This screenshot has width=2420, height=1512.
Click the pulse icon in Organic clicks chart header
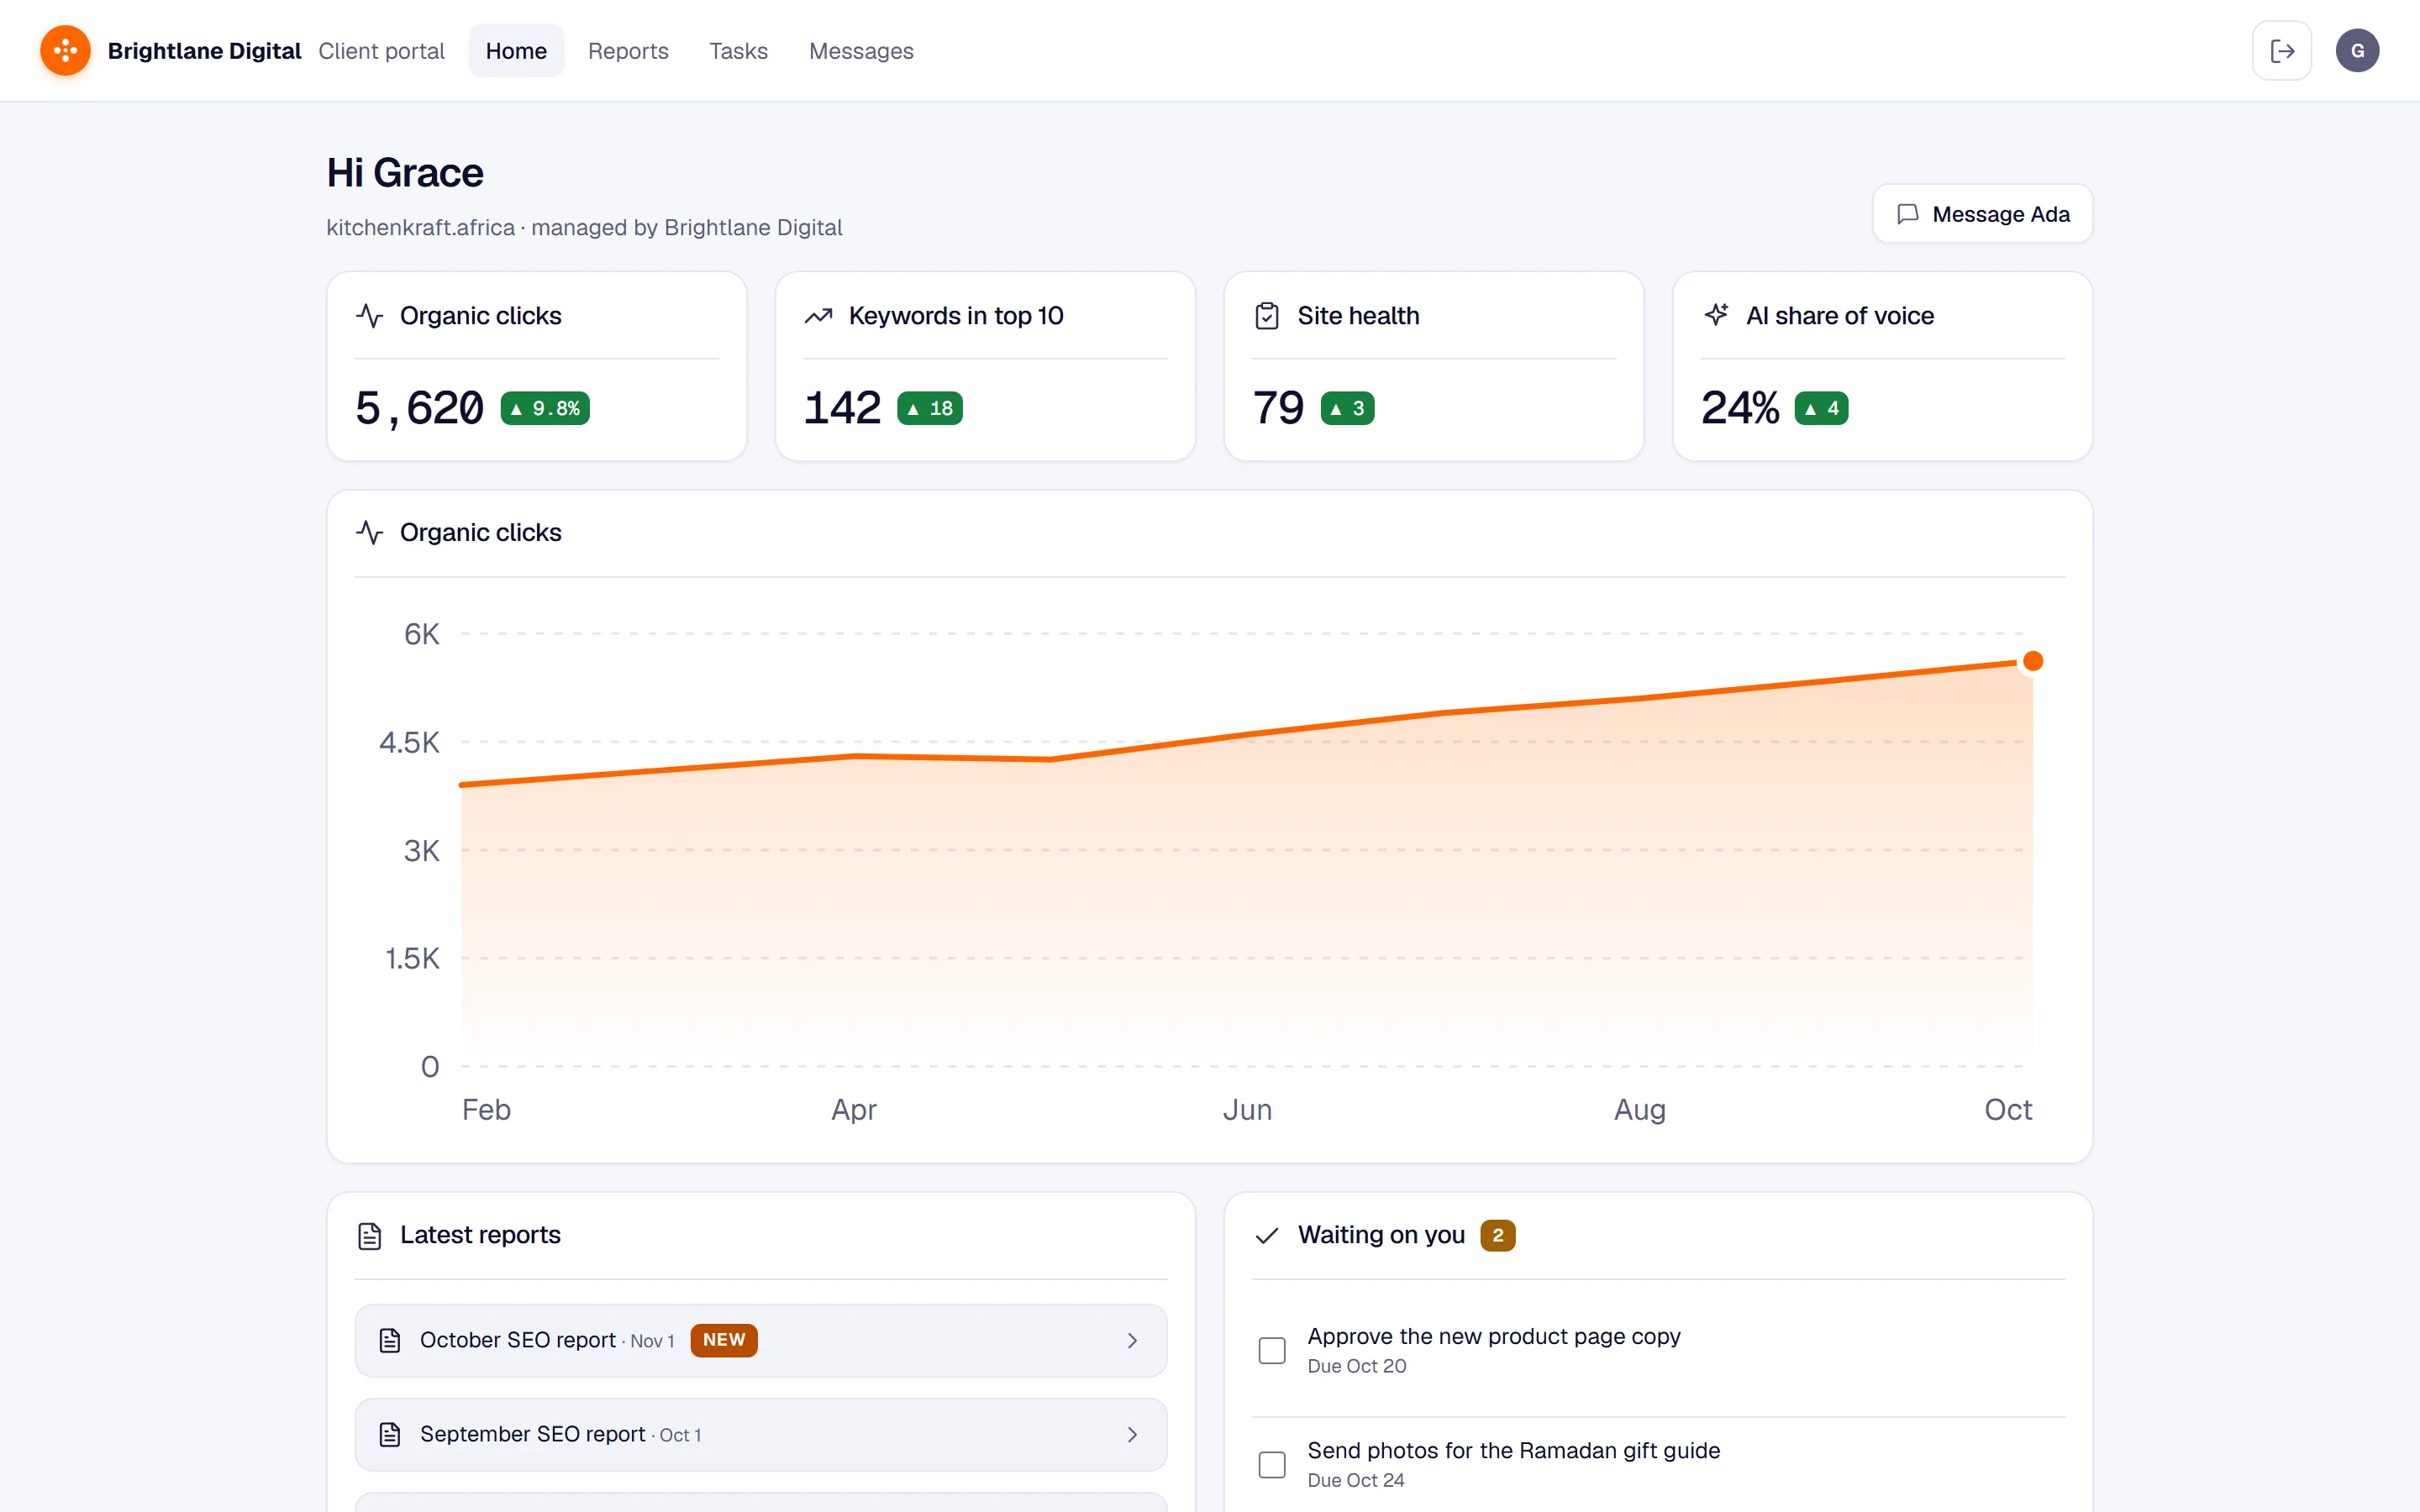(x=370, y=533)
